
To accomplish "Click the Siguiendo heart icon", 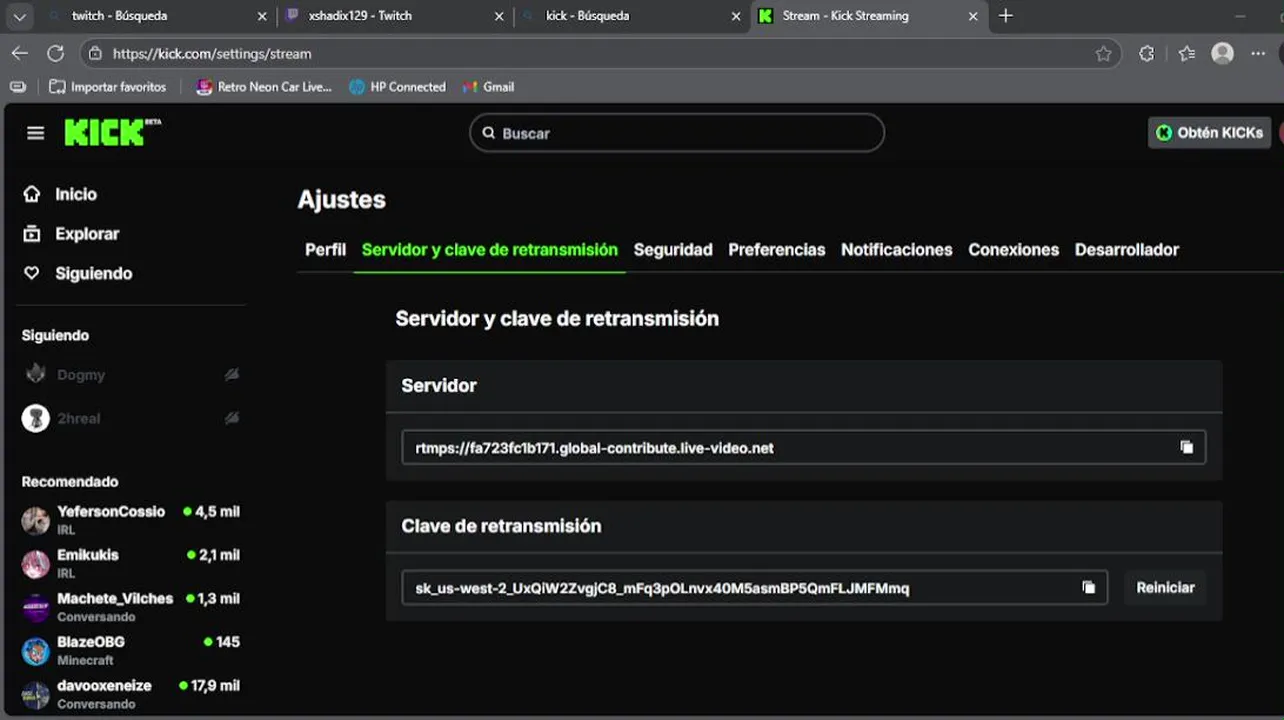I will pyautogui.click(x=32, y=273).
